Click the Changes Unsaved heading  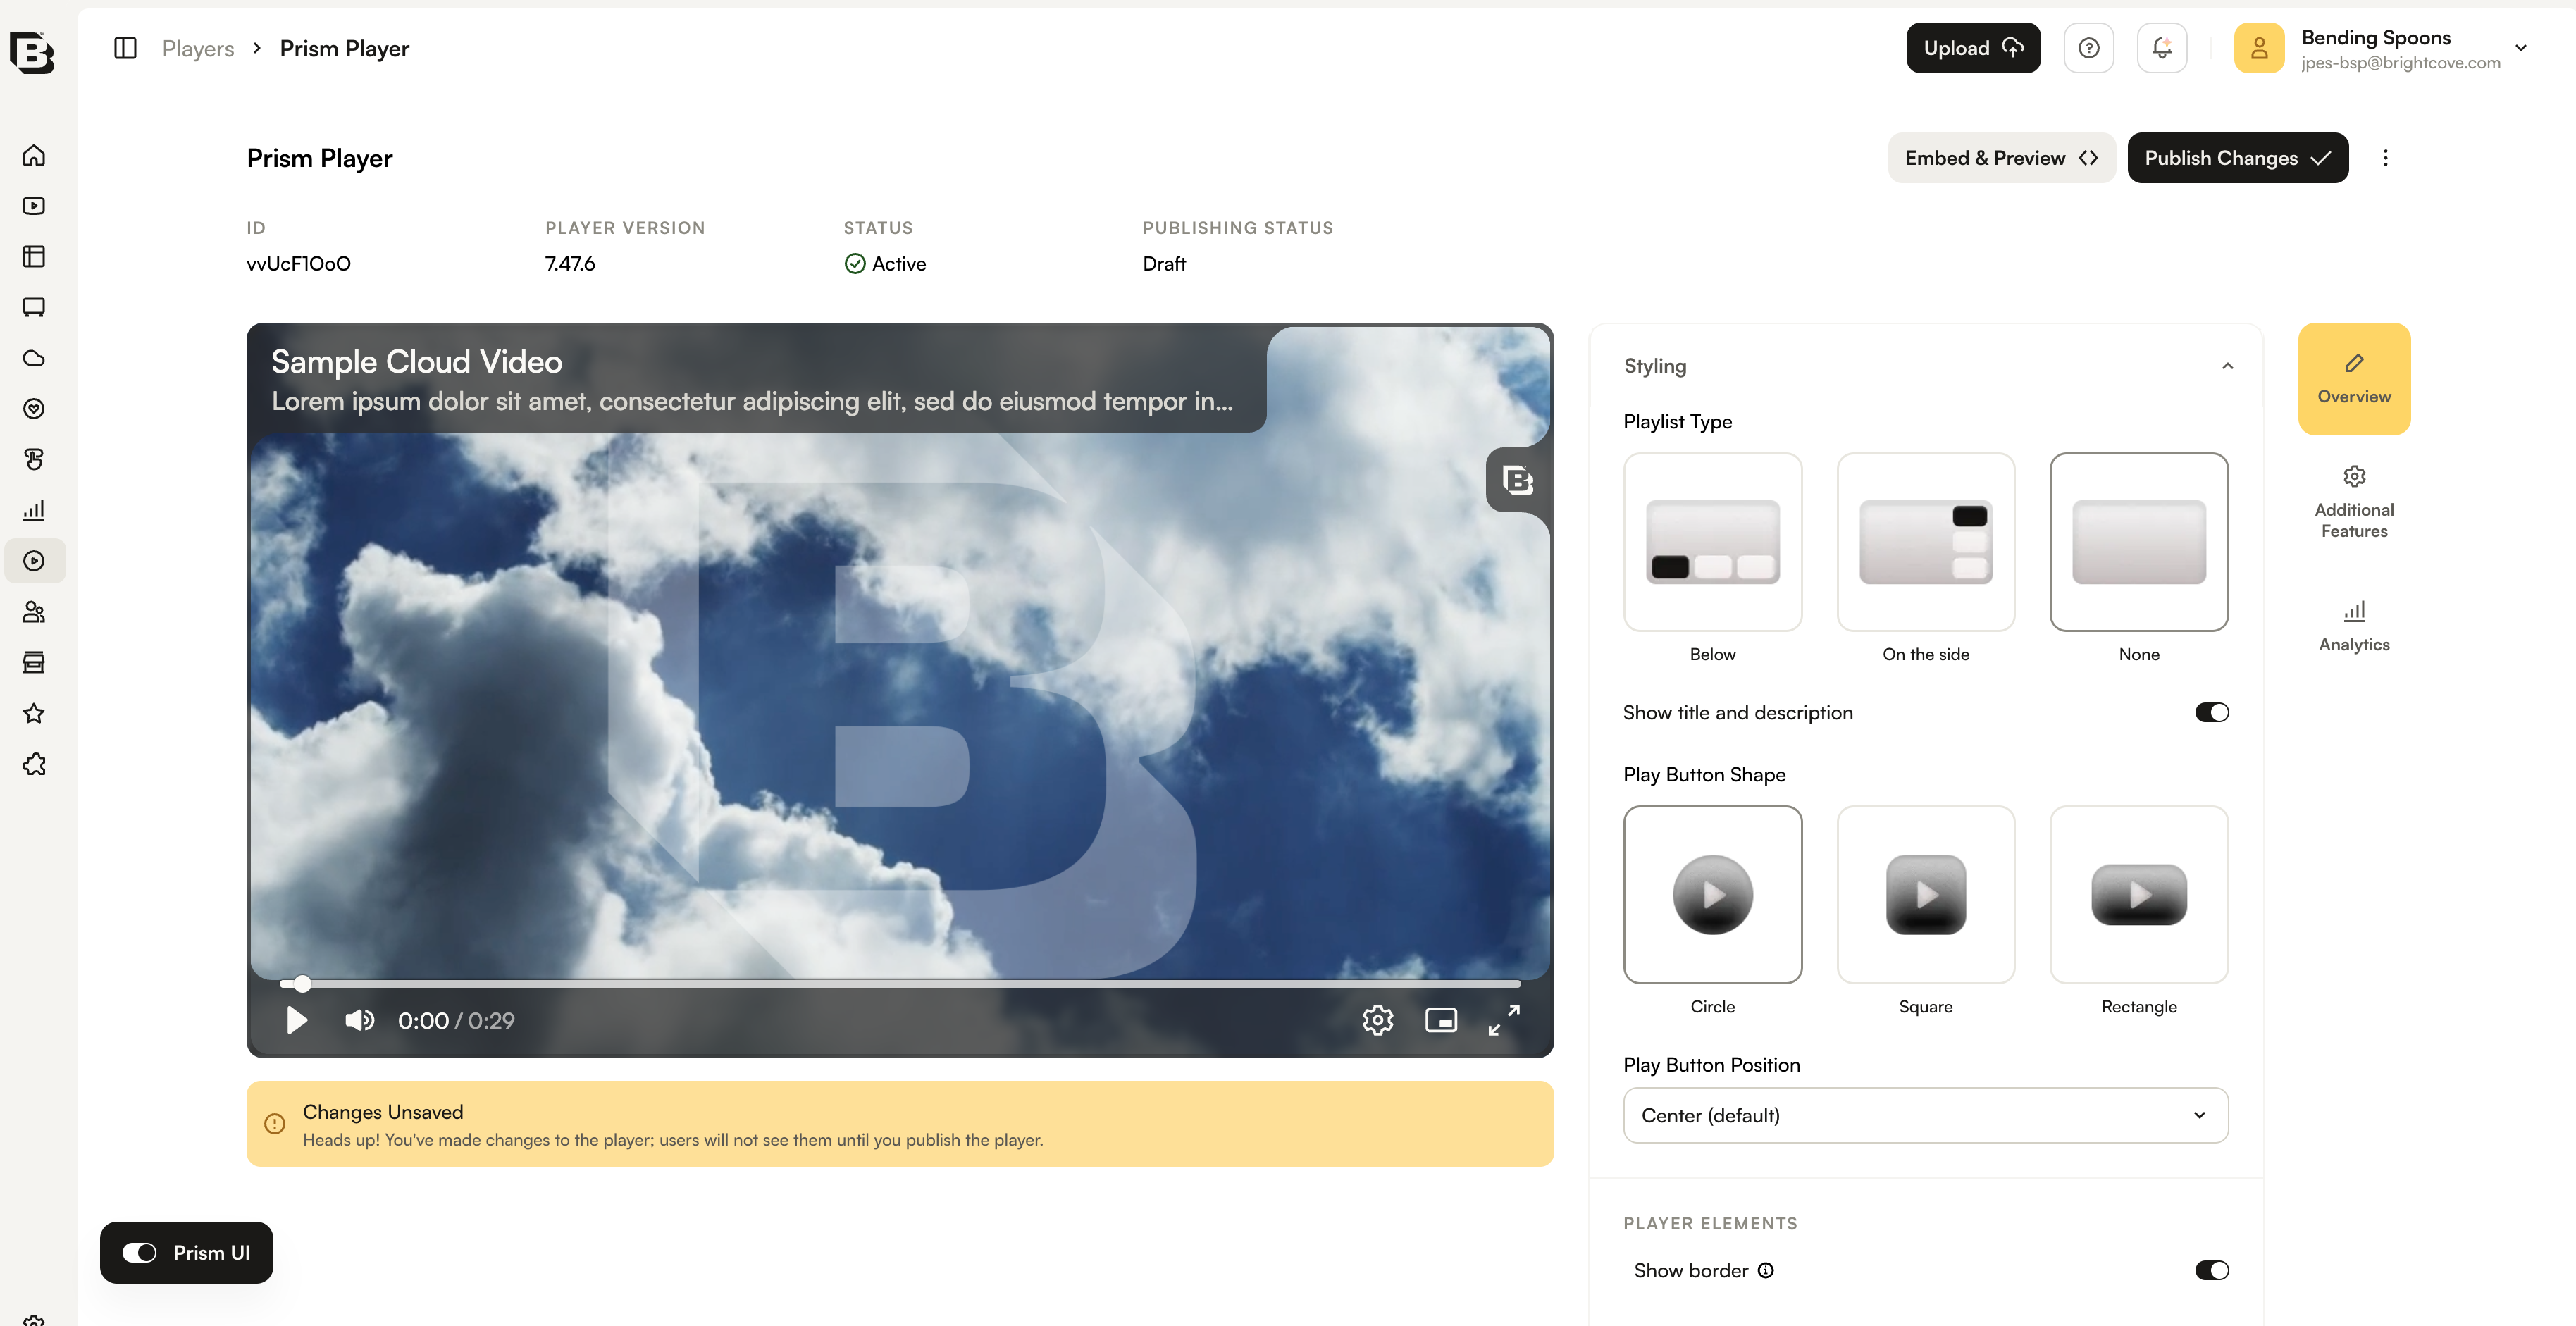(x=383, y=1112)
